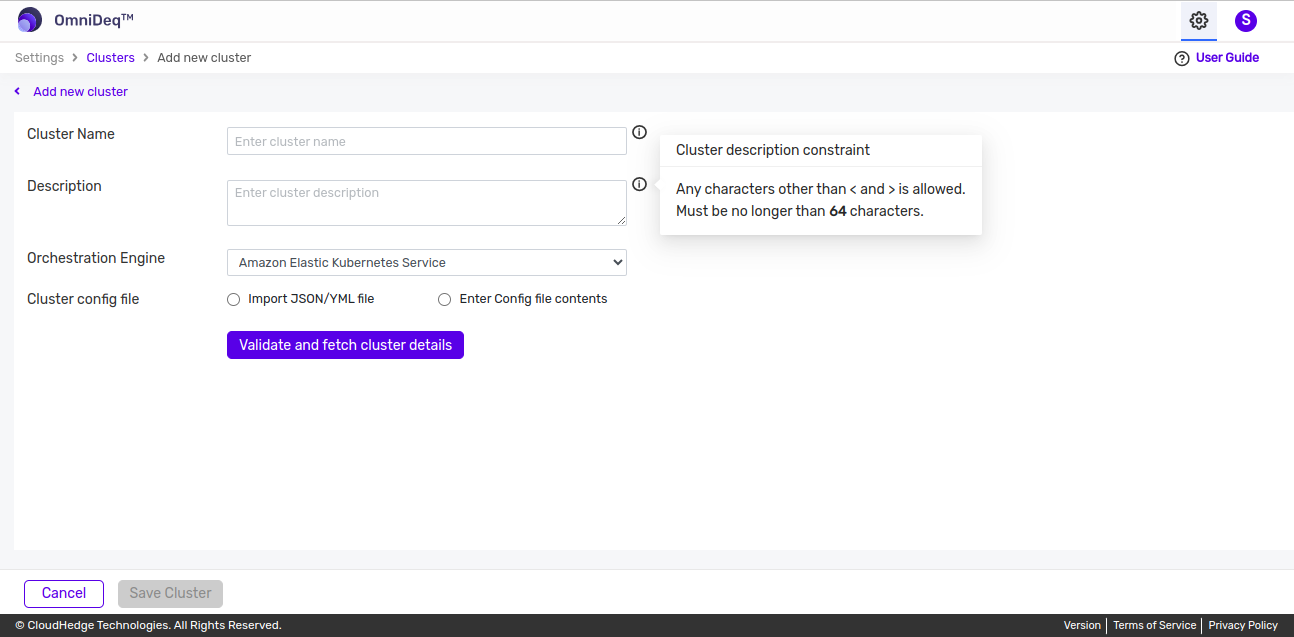Viewport: 1294px width, 637px height.
Task: Click the Cluster config file label
Action: click(83, 299)
